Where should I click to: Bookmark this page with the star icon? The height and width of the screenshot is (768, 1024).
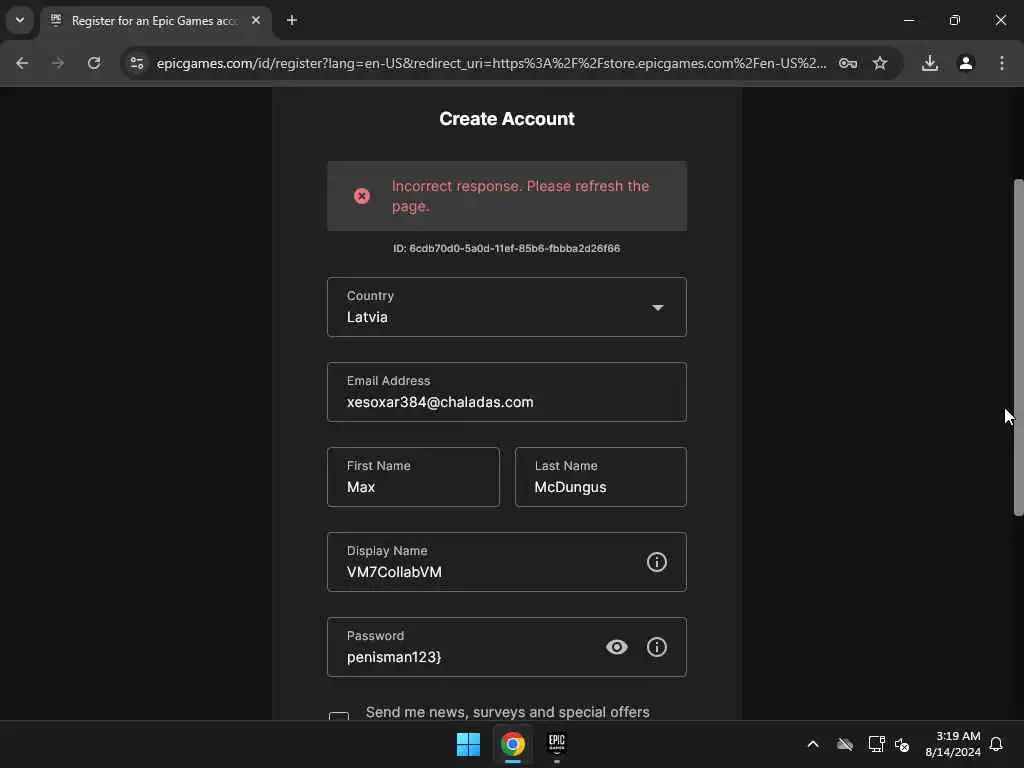pyautogui.click(x=880, y=63)
